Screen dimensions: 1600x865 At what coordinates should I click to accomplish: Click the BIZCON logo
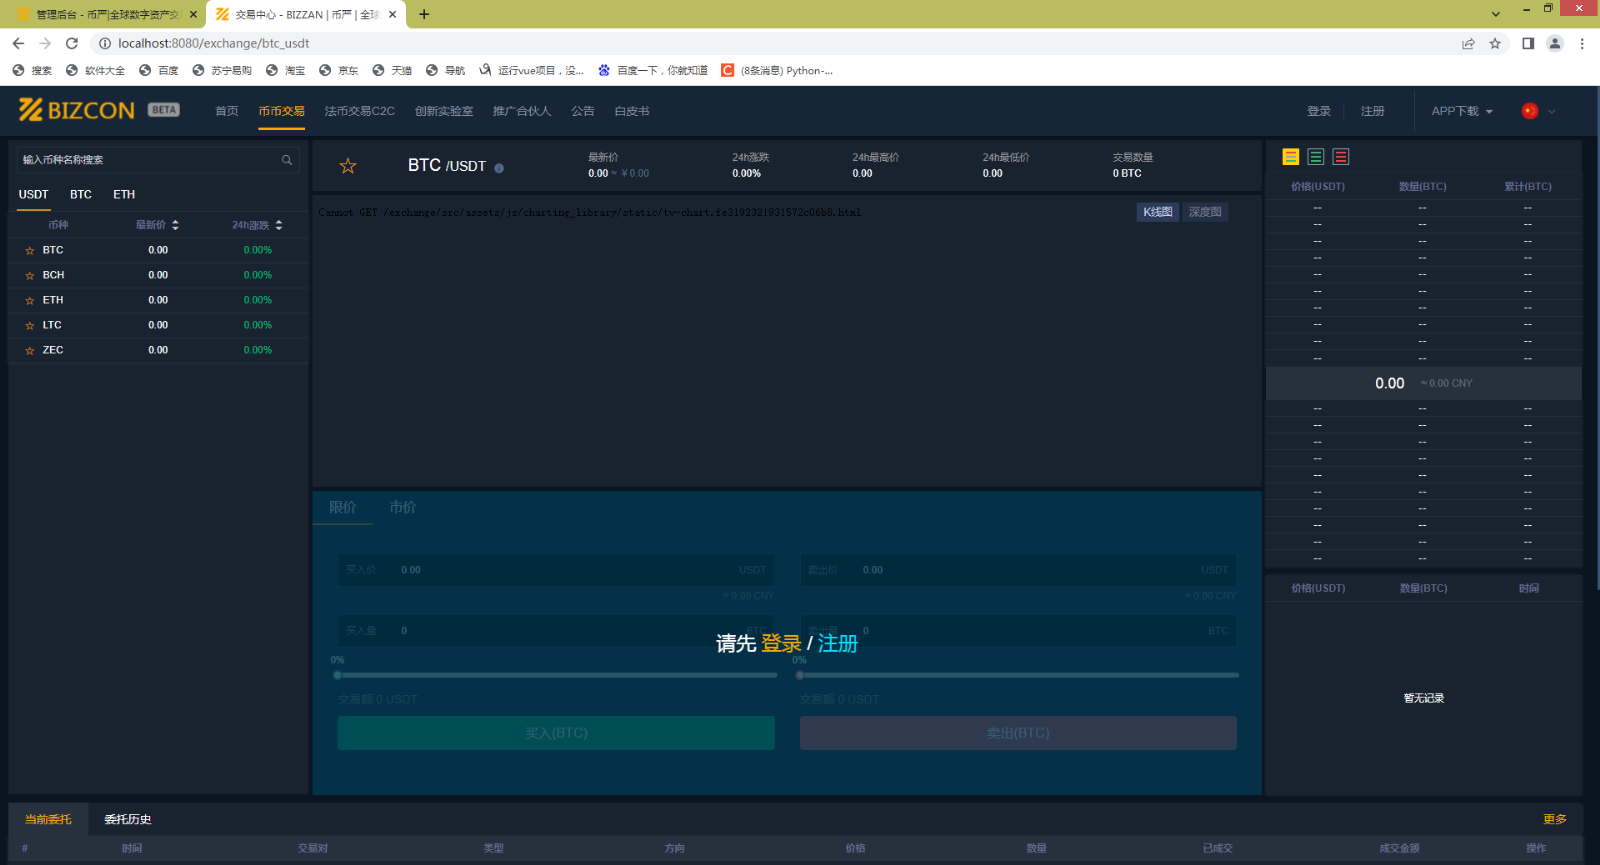click(x=78, y=110)
